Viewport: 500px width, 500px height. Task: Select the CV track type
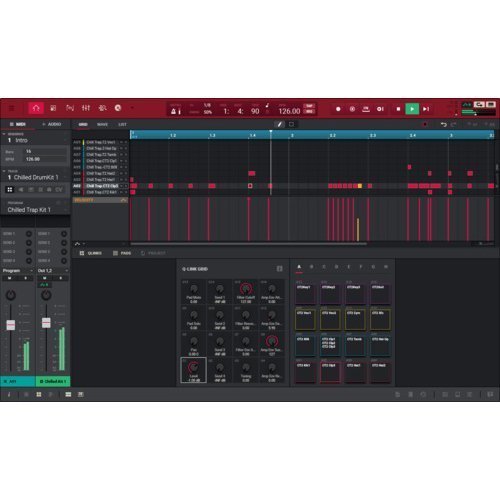coord(59,190)
